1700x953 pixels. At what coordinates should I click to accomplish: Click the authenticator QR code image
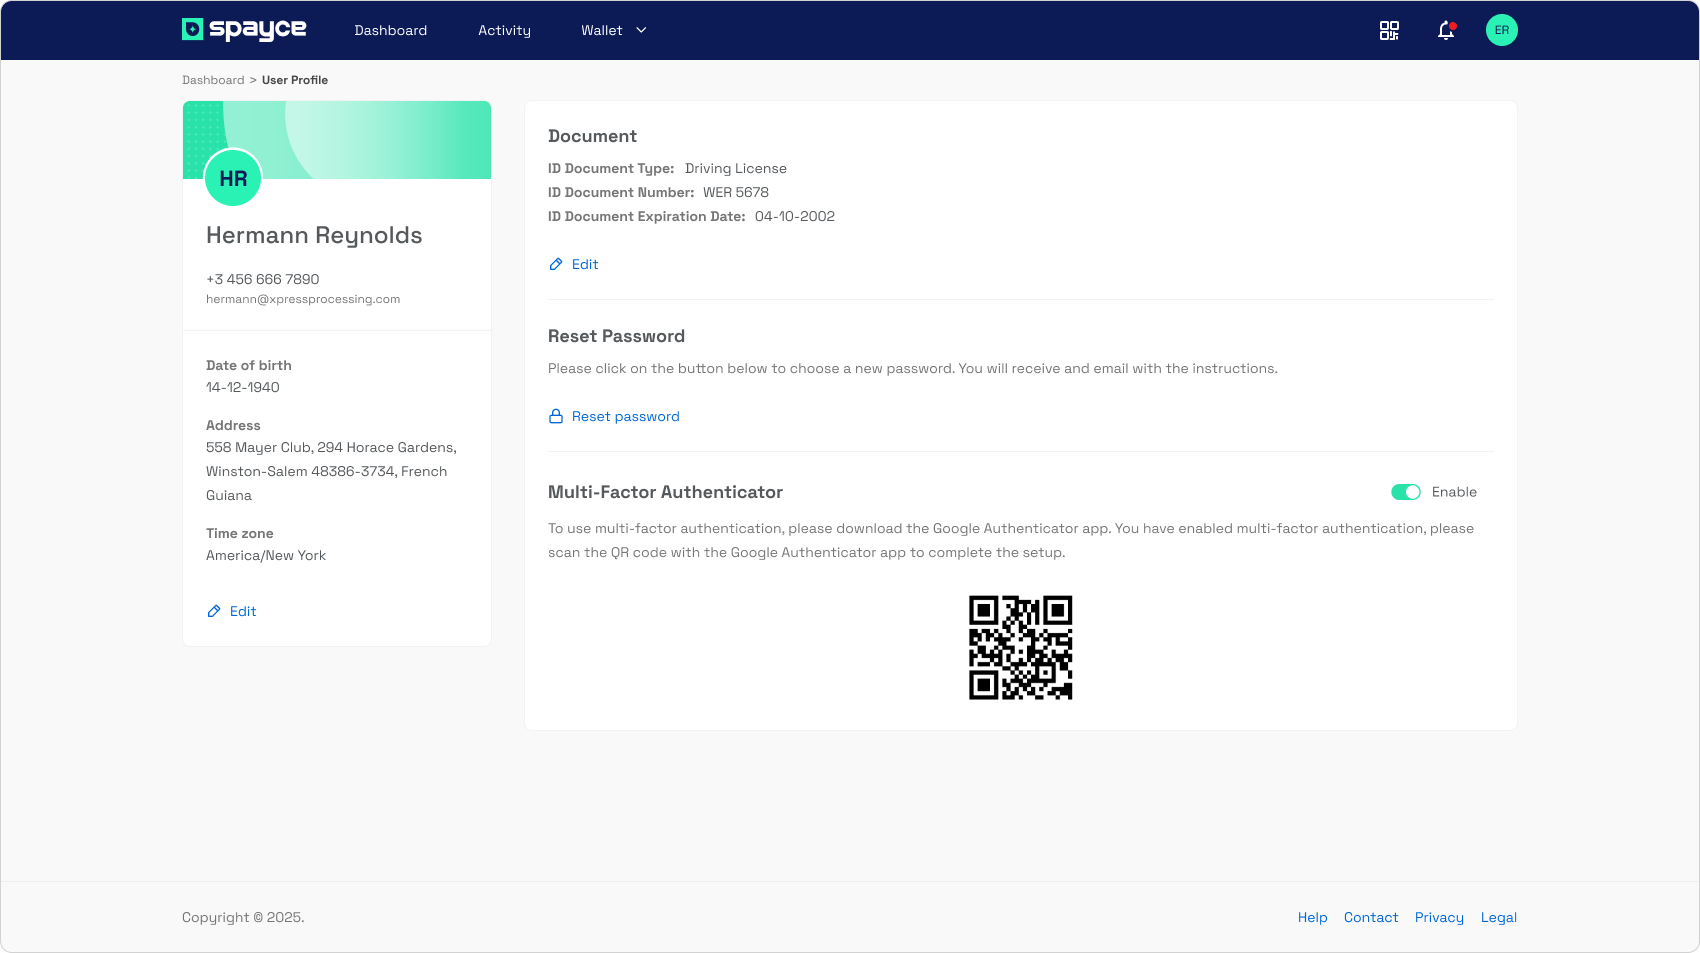point(1020,648)
